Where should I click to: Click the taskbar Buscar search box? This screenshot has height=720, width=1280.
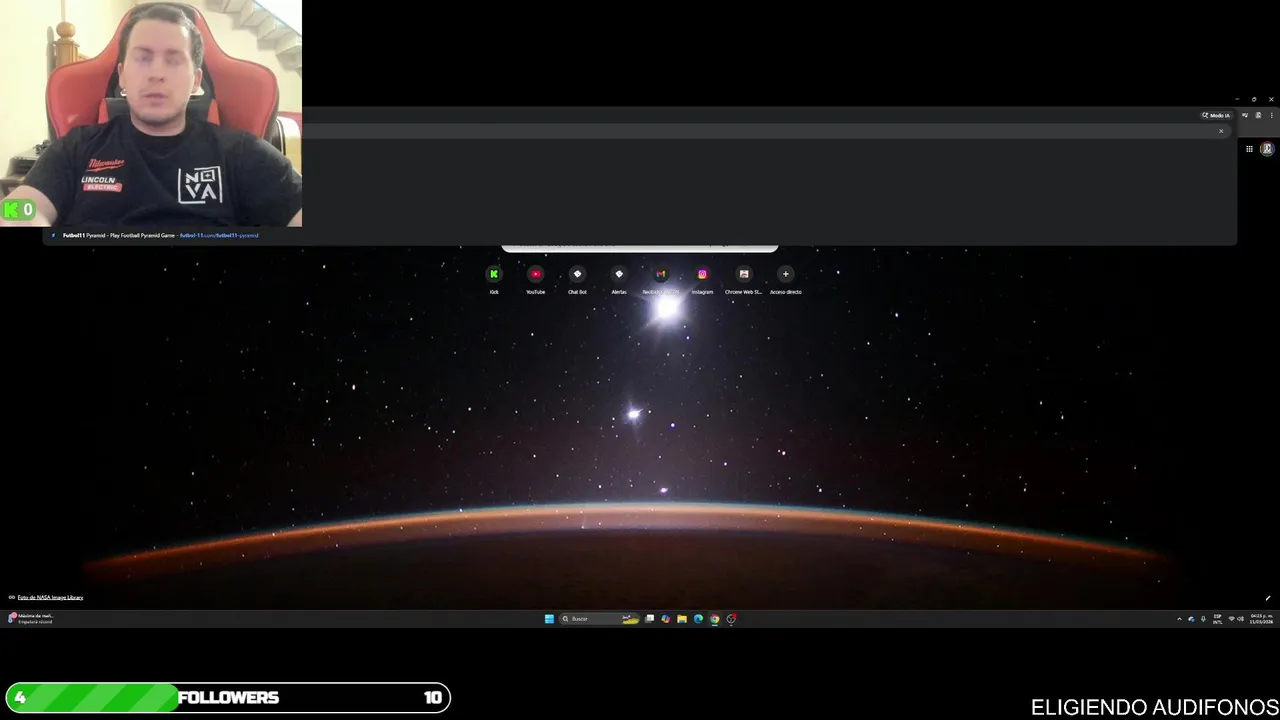(x=600, y=619)
